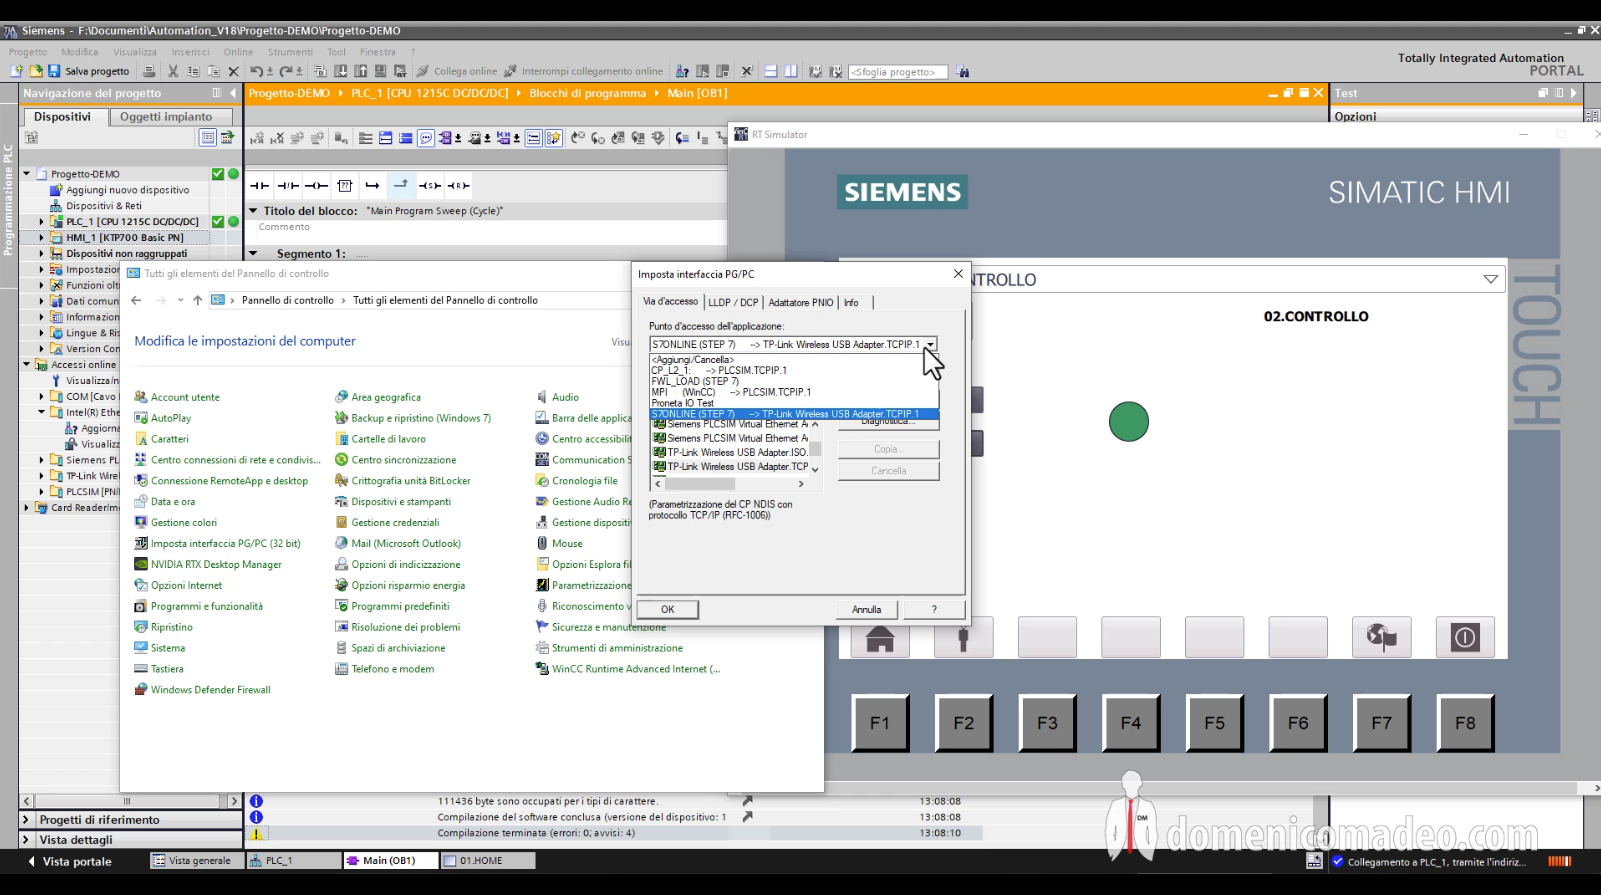Expand the PLC_1 CPU 1215C tree node

42,222
